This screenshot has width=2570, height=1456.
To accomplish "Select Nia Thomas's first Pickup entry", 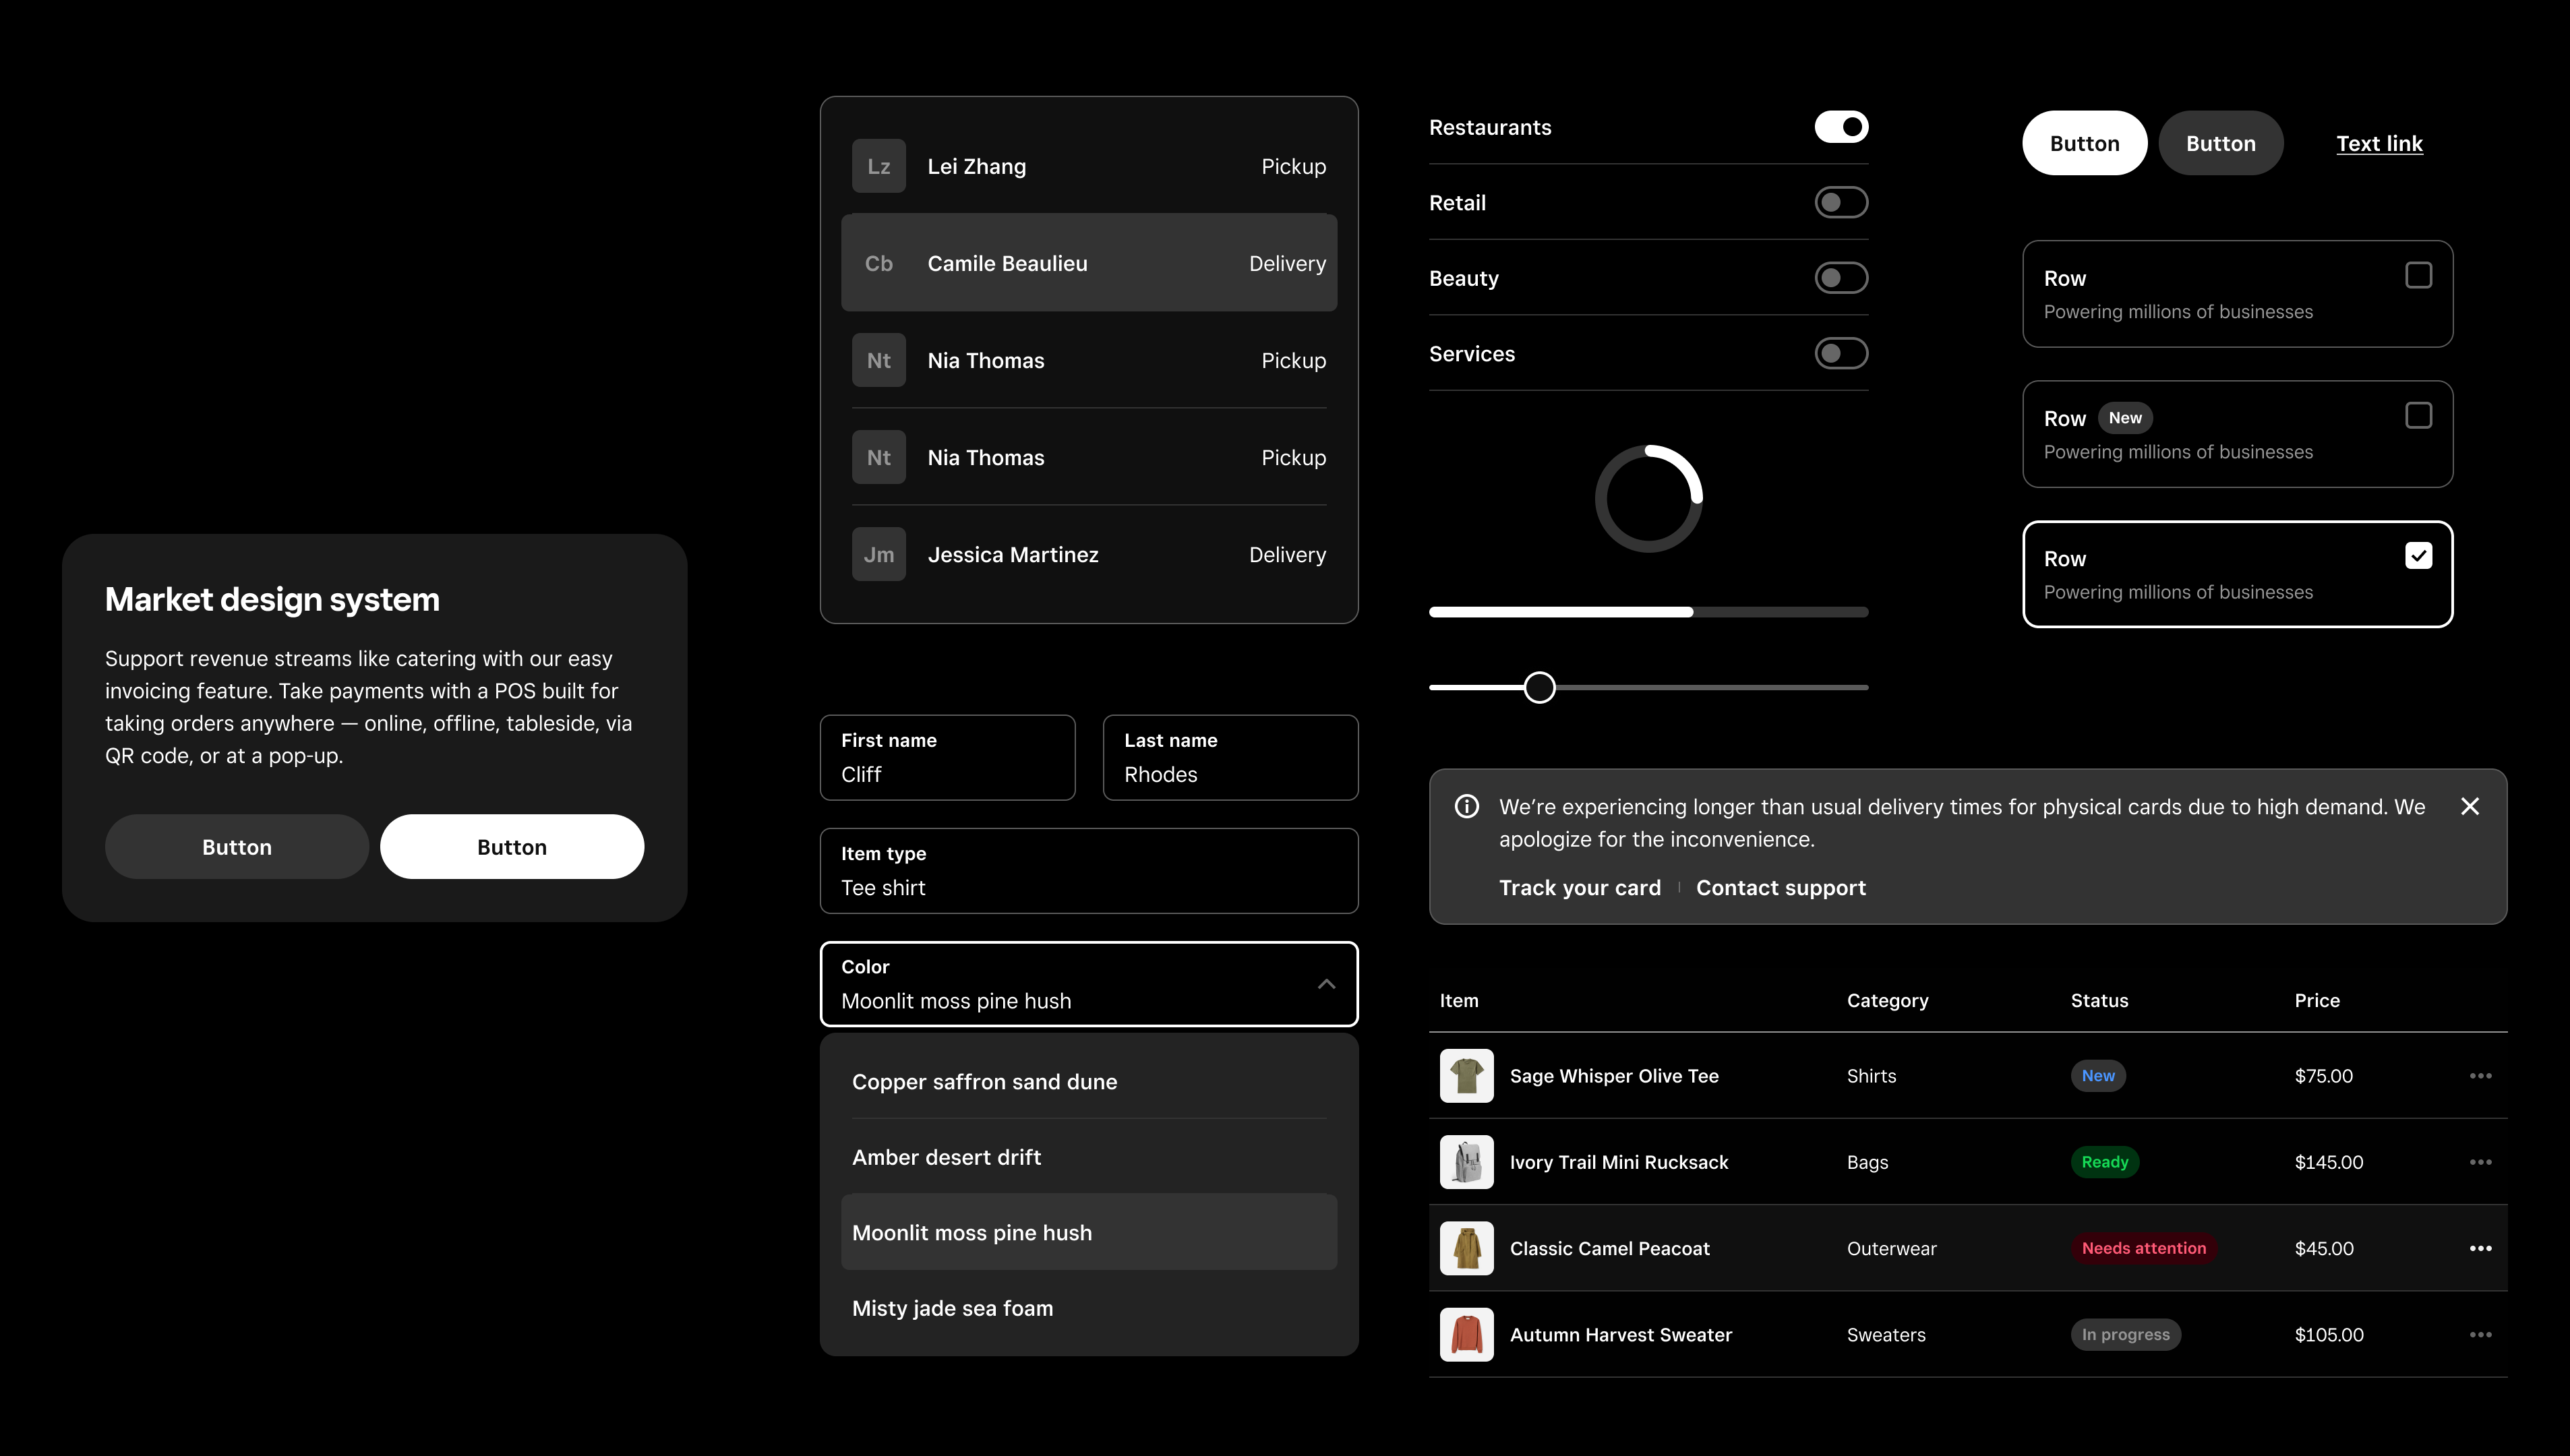I will click(x=1089, y=360).
